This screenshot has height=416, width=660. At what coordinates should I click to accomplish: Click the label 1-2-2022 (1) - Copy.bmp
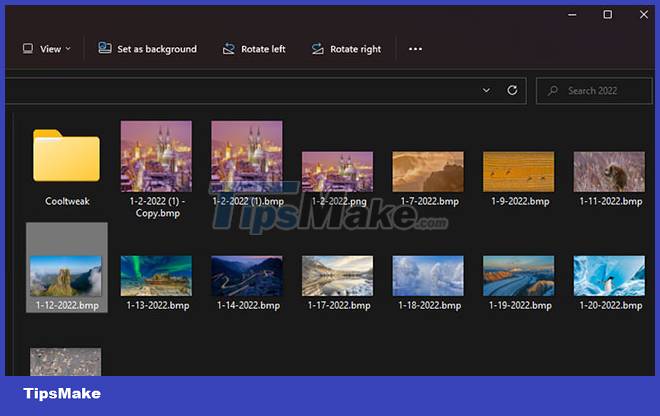click(158, 207)
